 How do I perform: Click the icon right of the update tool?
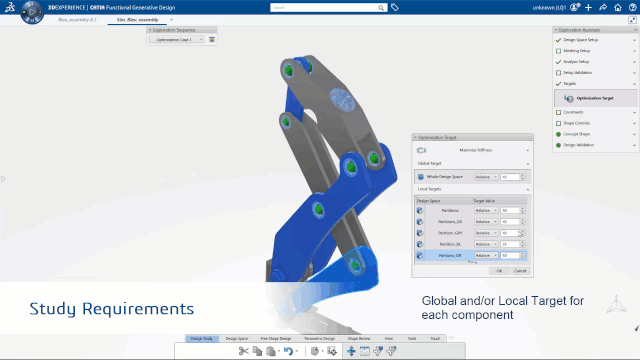click(332, 351)
